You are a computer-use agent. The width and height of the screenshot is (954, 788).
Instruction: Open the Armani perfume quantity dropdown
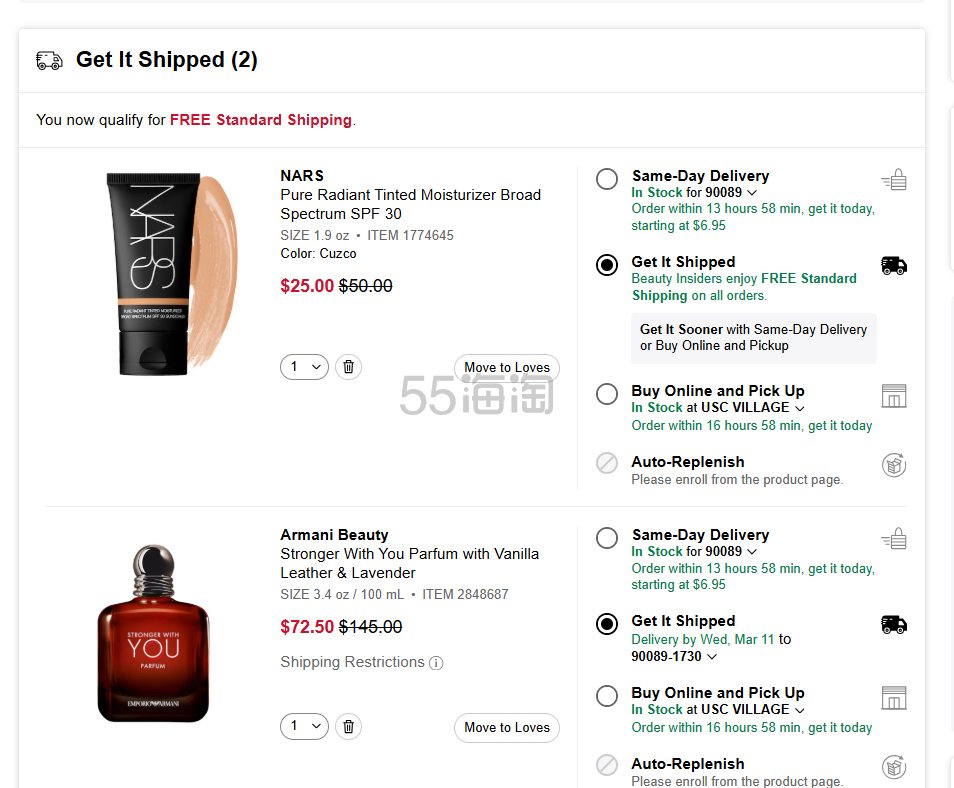pos(304,727)
